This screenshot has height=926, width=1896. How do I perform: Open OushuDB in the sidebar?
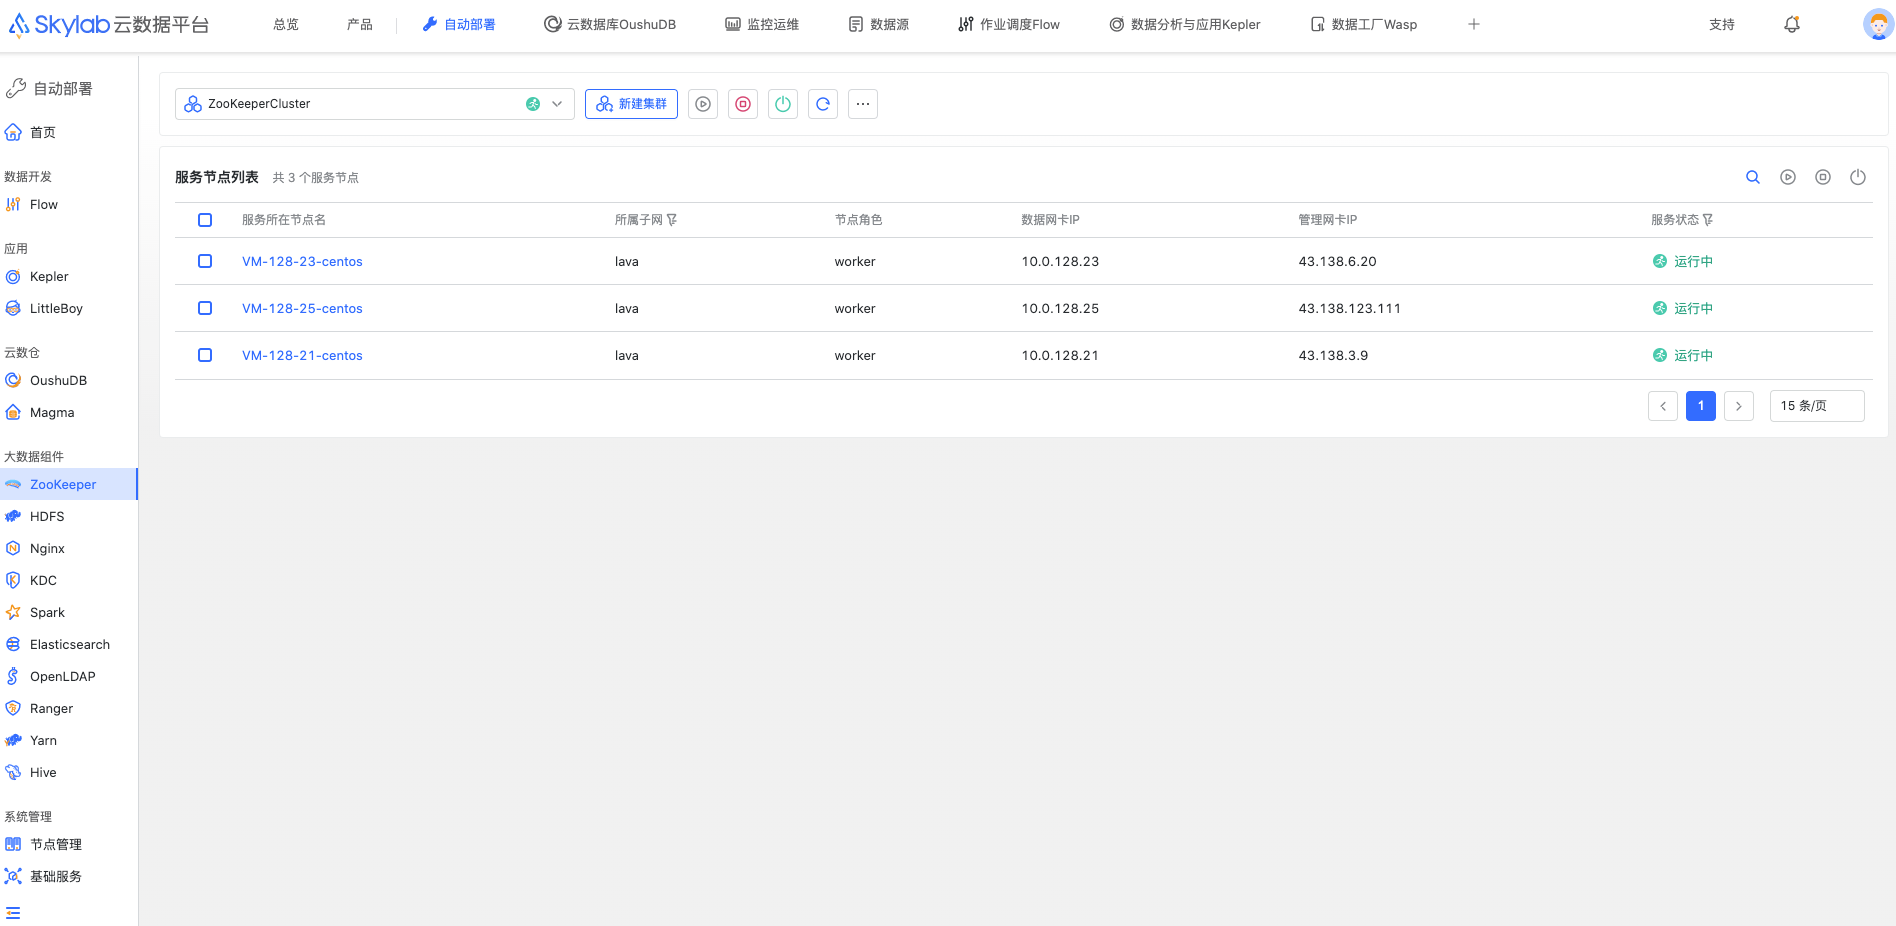[x=69, y=380]
